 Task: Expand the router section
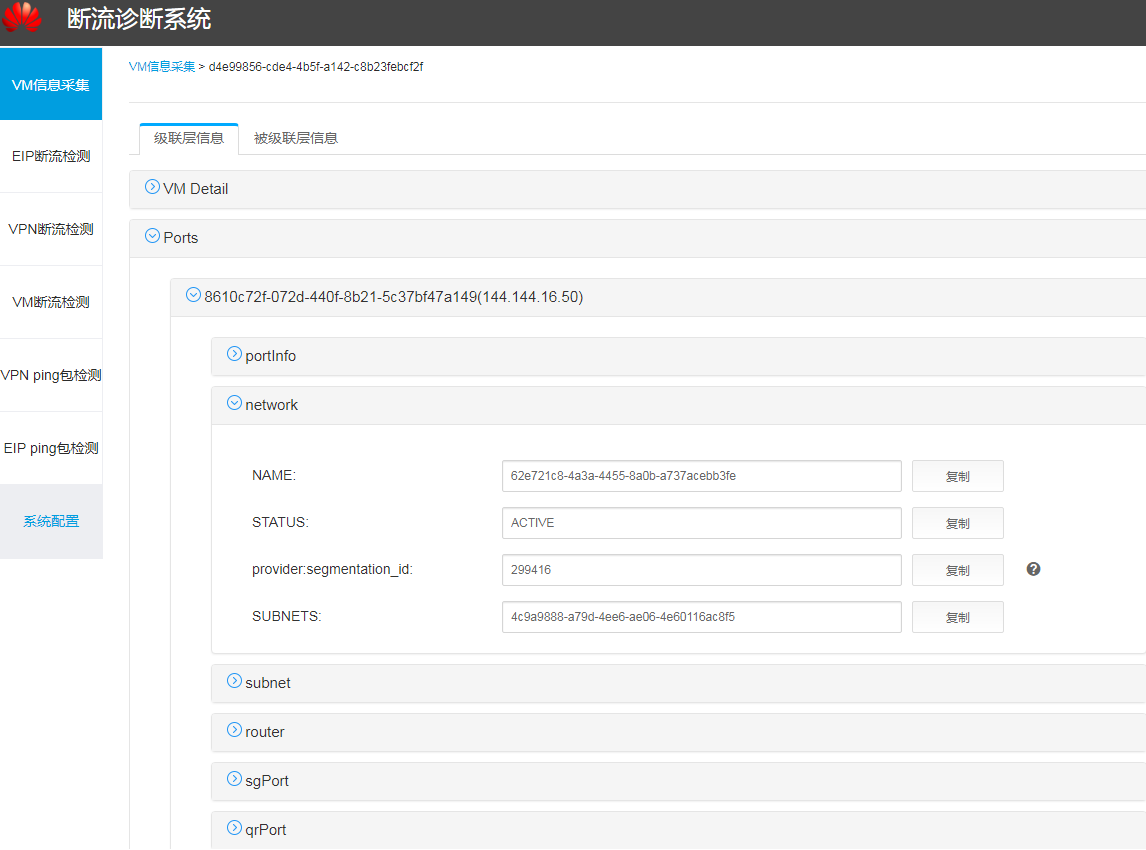tap(234, 730)
